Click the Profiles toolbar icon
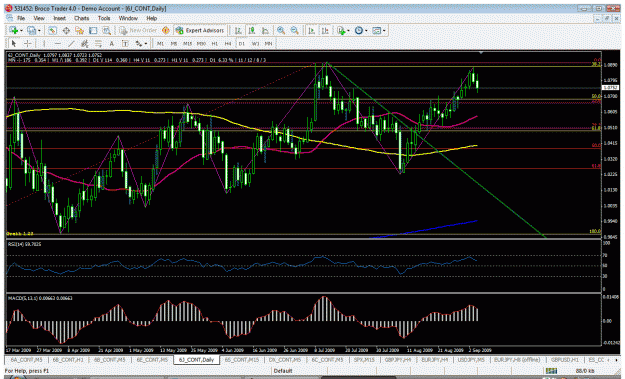 pyautogui.click(x=31, y=31)
